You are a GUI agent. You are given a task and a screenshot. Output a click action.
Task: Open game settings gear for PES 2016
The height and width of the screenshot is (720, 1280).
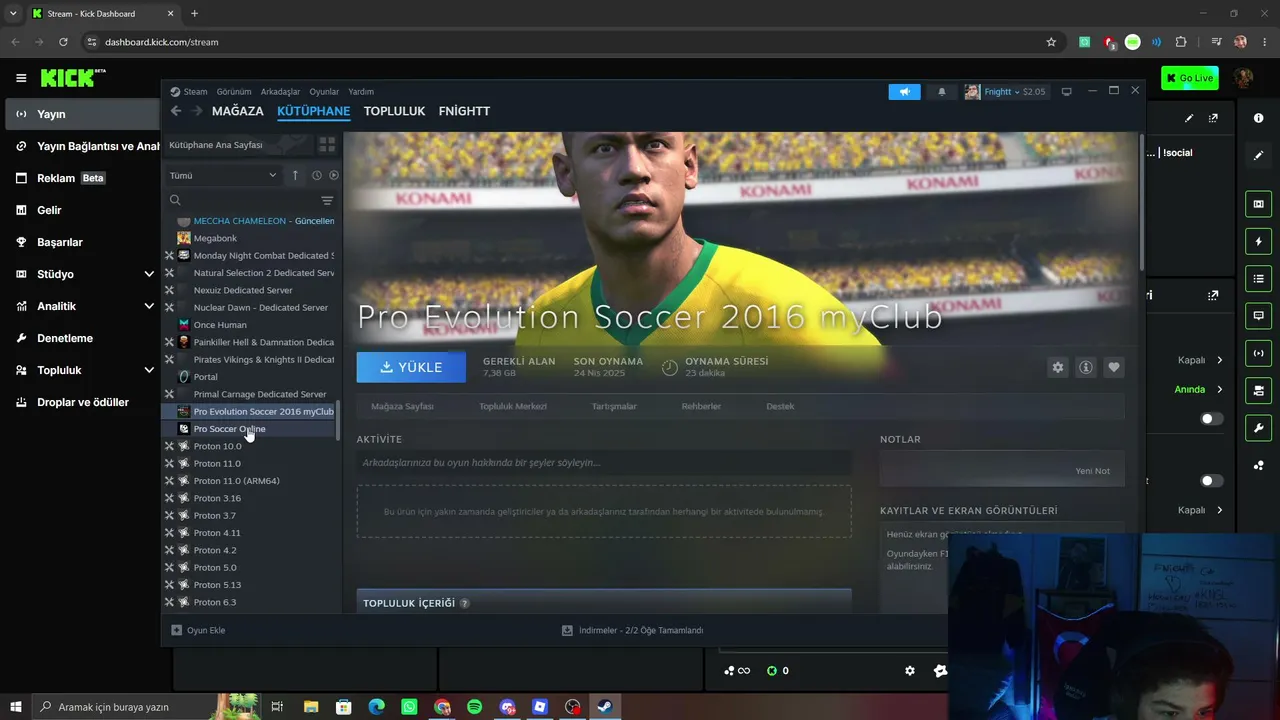pyautogui.click(x=1058, y=367)
